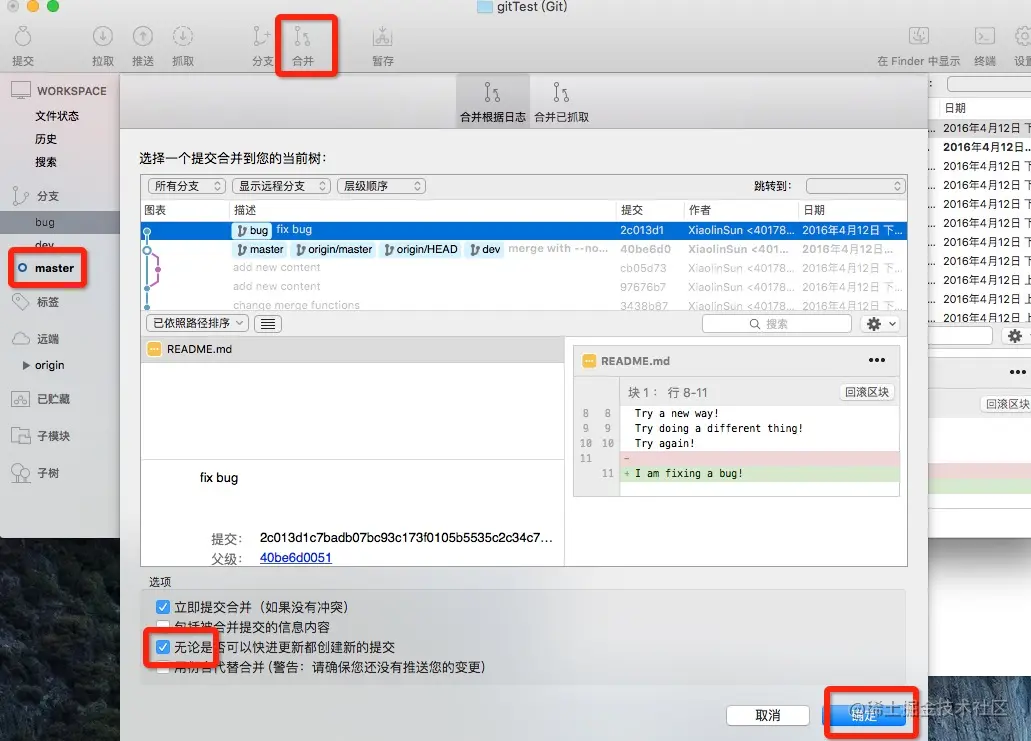Click the 作者 column header
This screenshot has height=741, width=1031.
(x=741, y=210)
